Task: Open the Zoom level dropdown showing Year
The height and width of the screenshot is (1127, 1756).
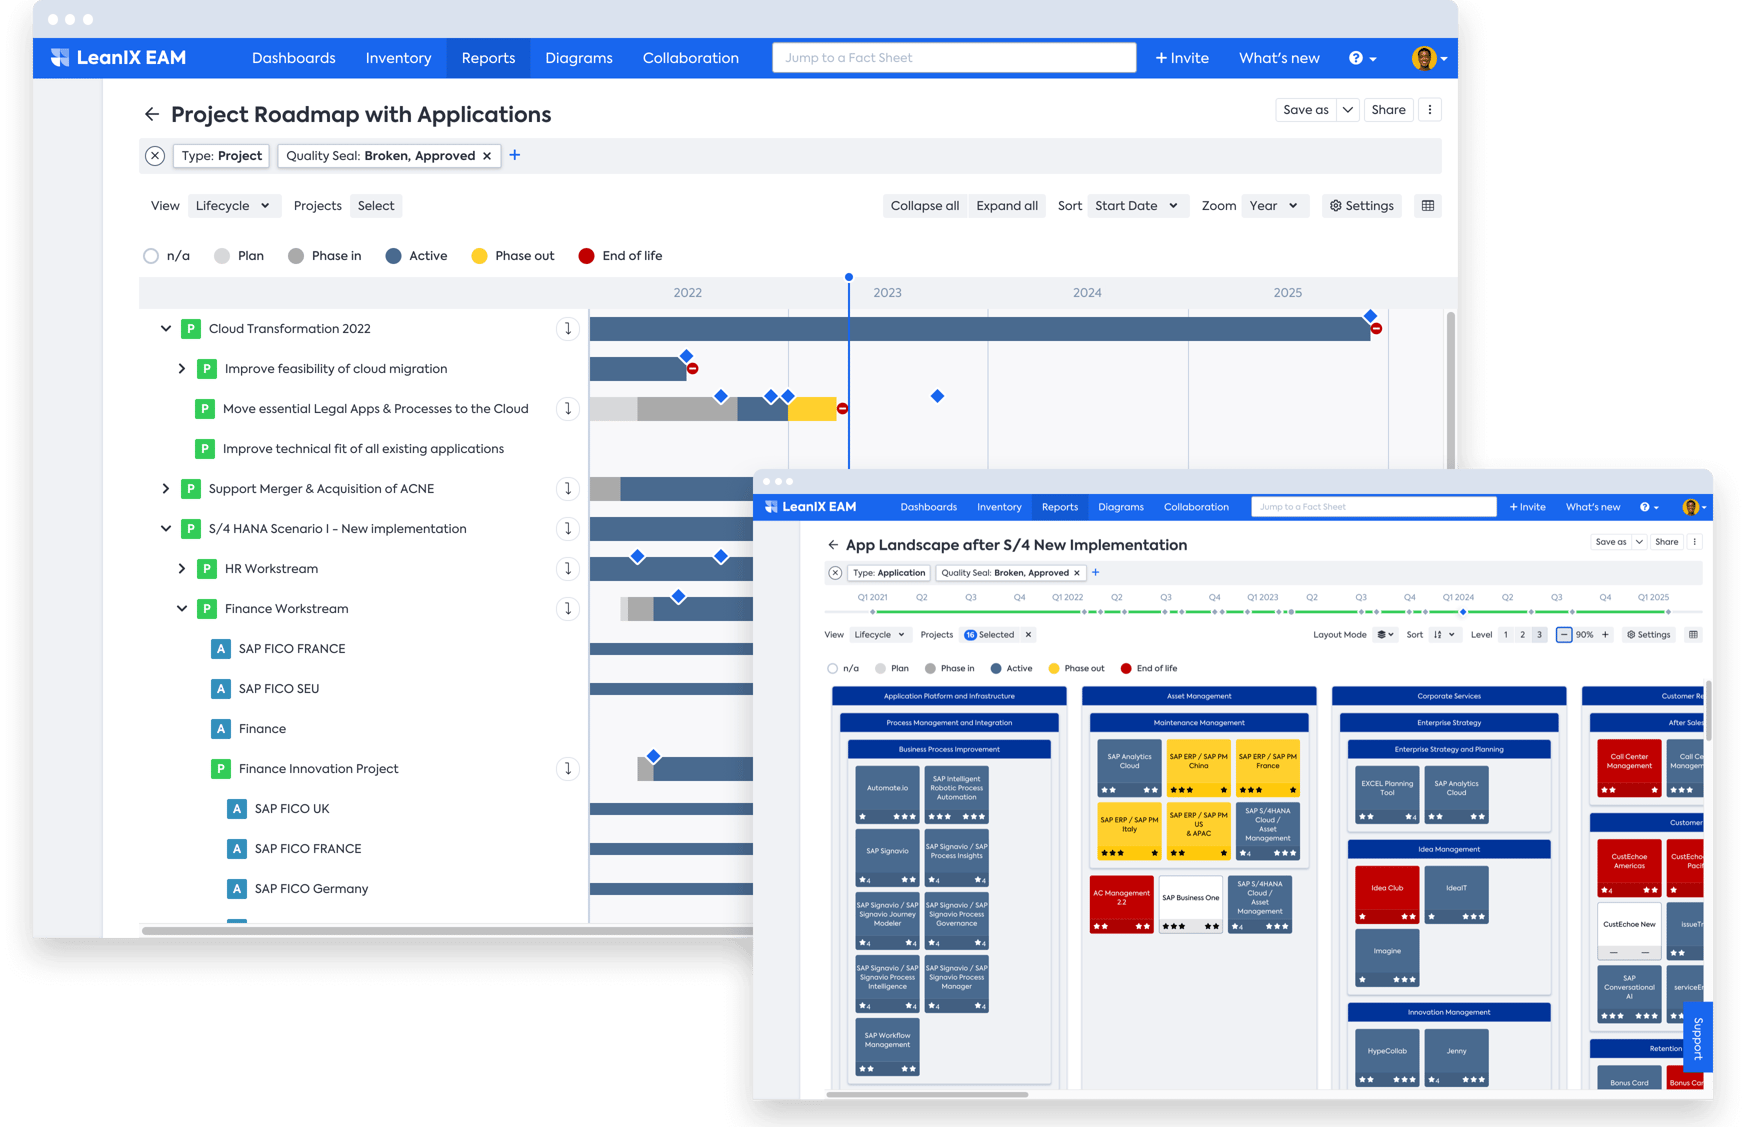Action: click(x=1274, y=206)
